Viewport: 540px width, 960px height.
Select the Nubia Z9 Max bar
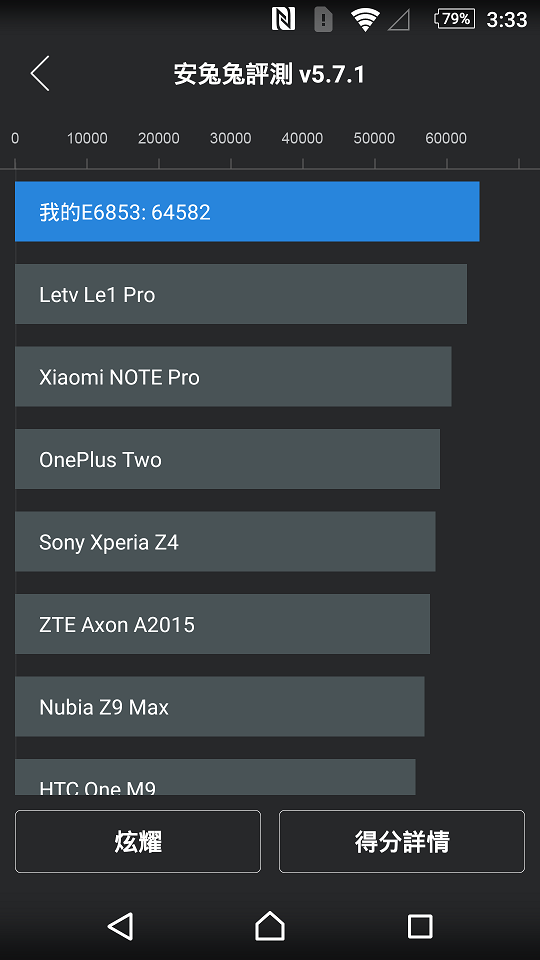pos(220,707)
